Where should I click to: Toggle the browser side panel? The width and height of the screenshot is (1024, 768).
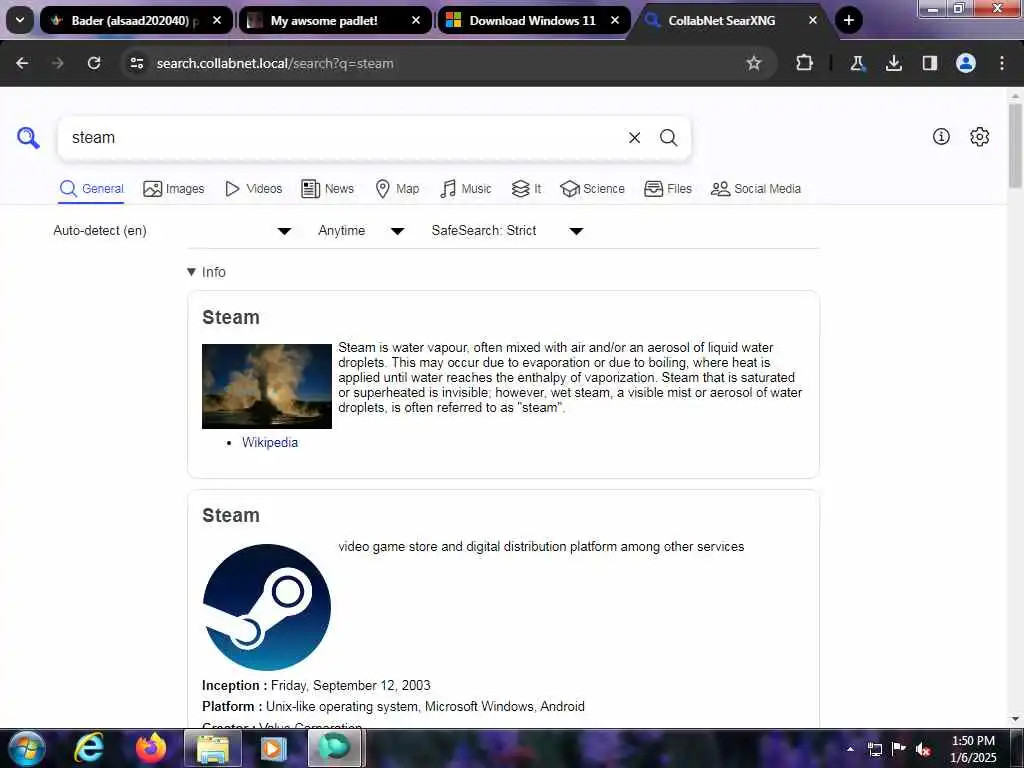[x=930, y=63]
